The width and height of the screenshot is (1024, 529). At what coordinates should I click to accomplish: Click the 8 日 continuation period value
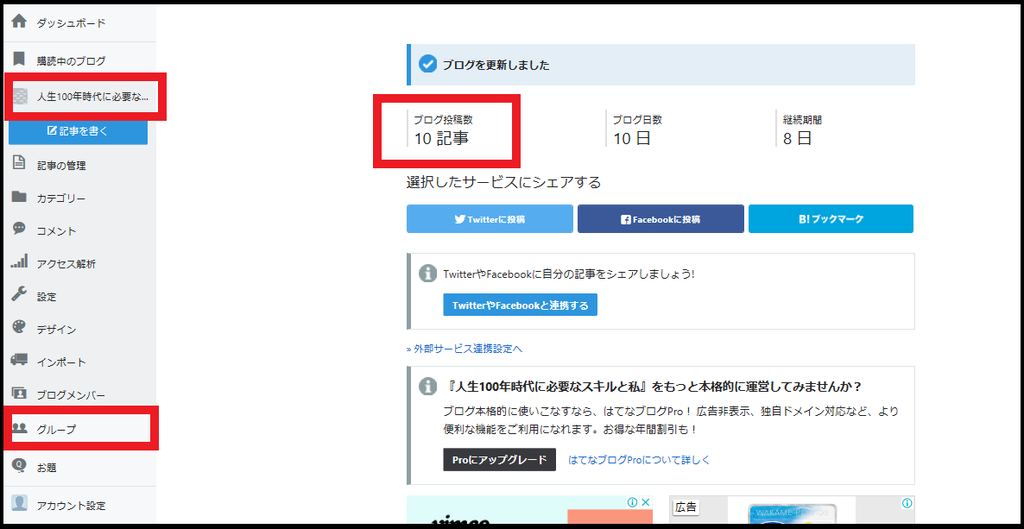797,138
